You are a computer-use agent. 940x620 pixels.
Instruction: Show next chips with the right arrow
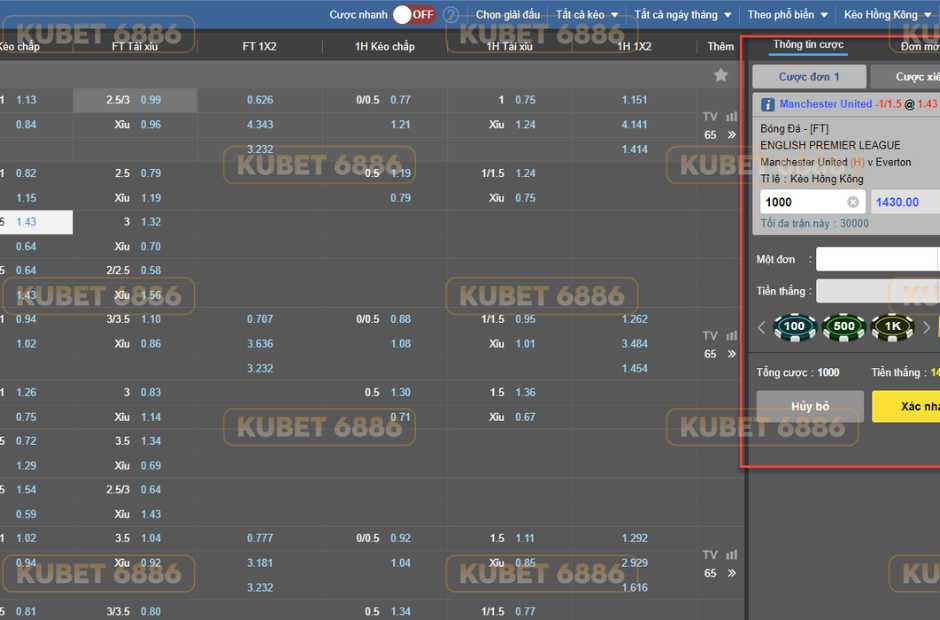click(926, 327)
